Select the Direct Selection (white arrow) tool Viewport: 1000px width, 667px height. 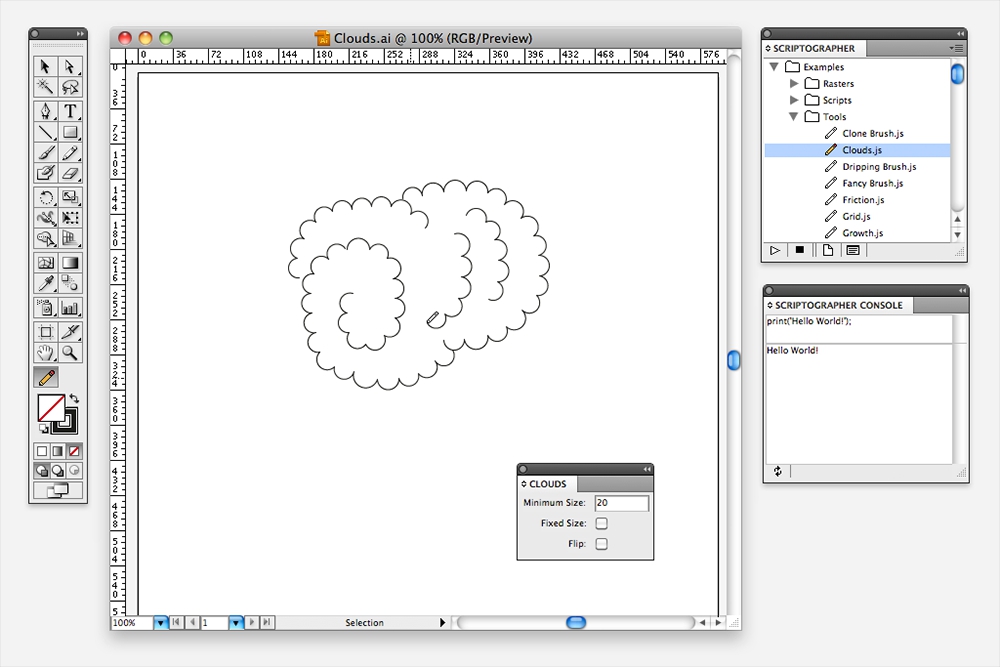70,66
